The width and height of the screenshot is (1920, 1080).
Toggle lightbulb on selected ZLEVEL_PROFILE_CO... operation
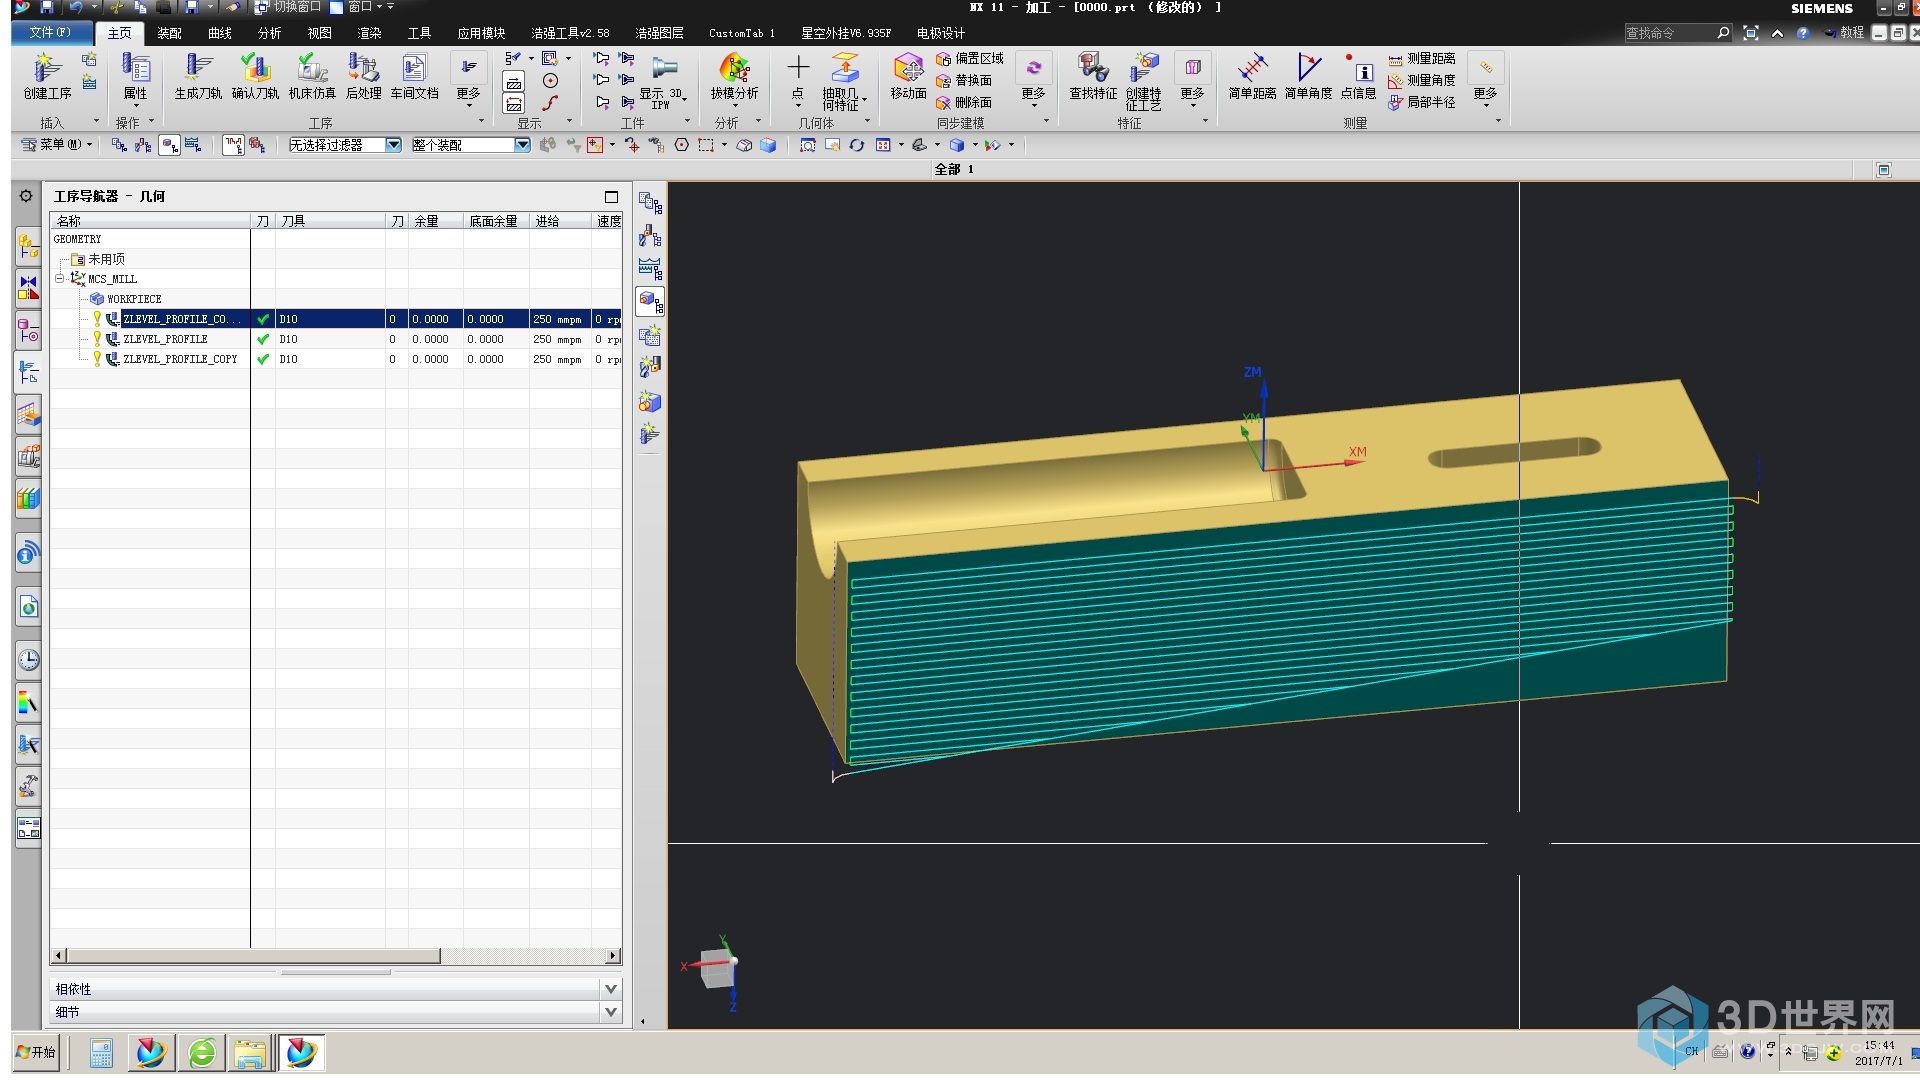[x=97, y=318]
